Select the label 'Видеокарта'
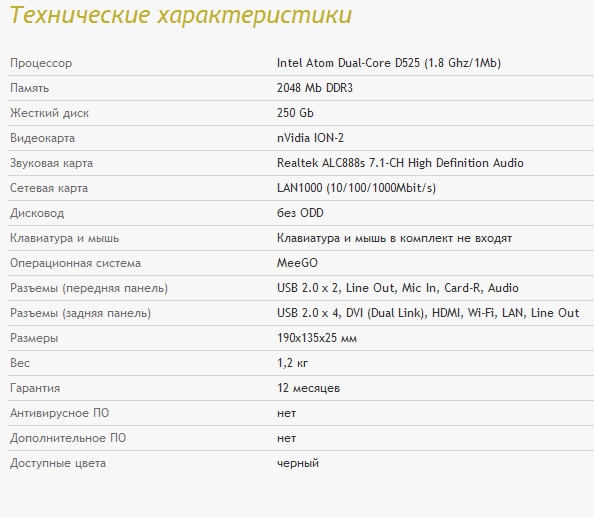Image resolution: width=594 pixels, height=518 pixels. 42,138
